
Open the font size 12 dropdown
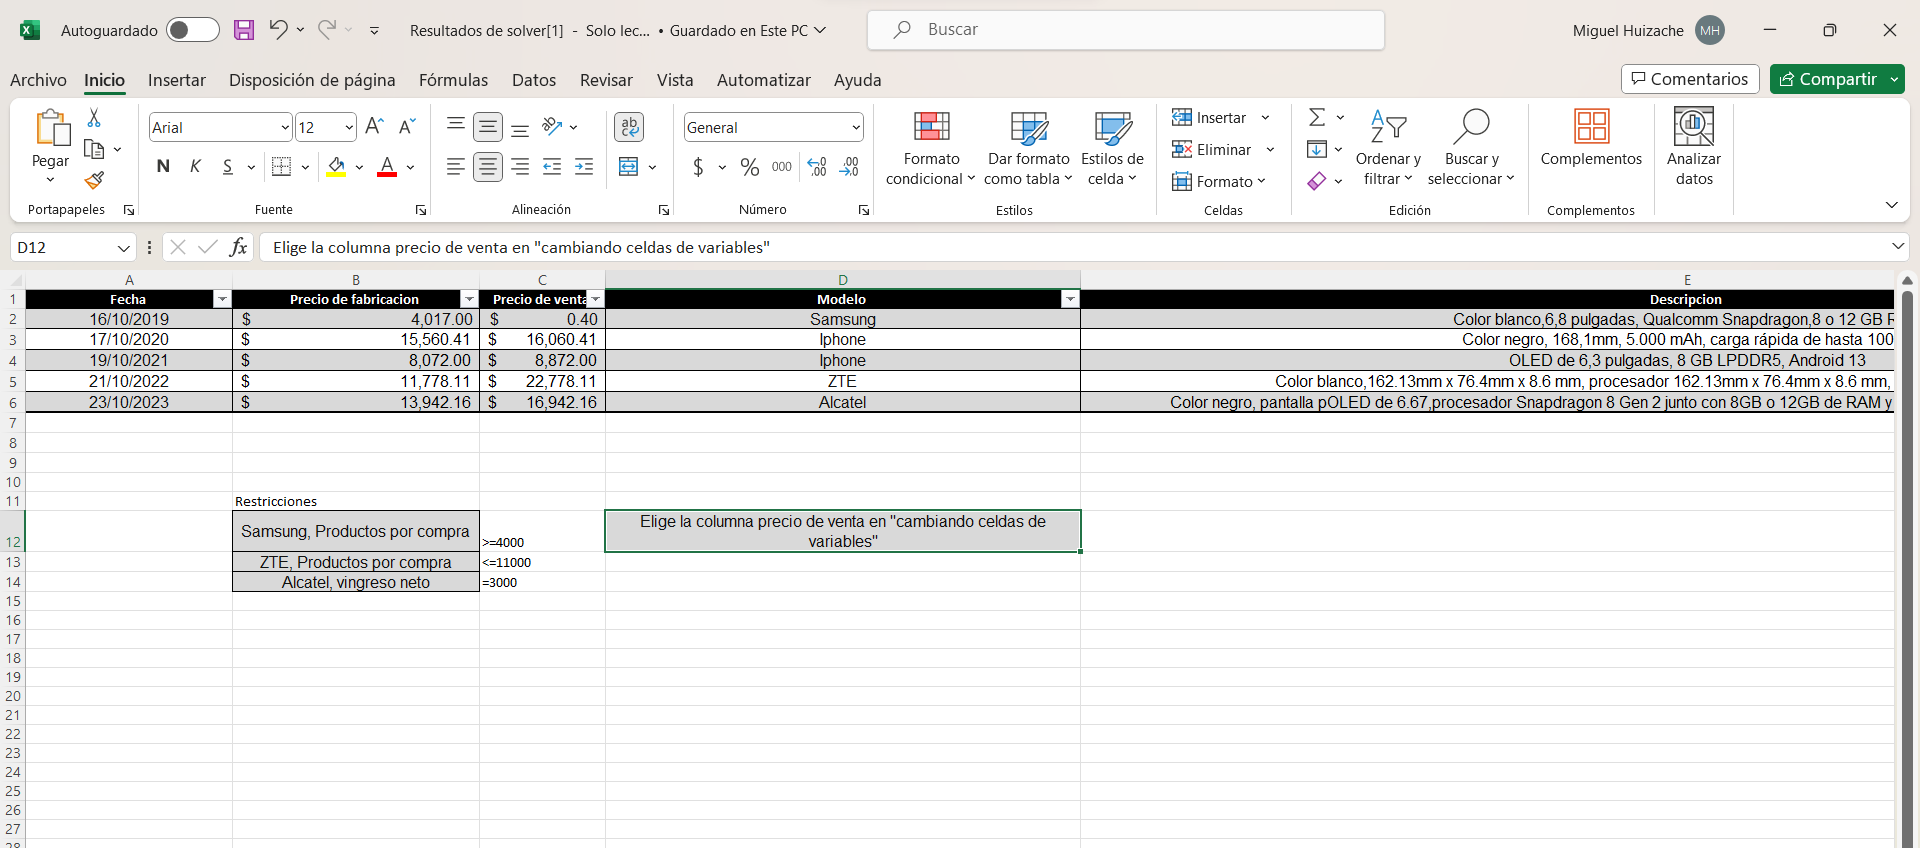tap(348, 127)
